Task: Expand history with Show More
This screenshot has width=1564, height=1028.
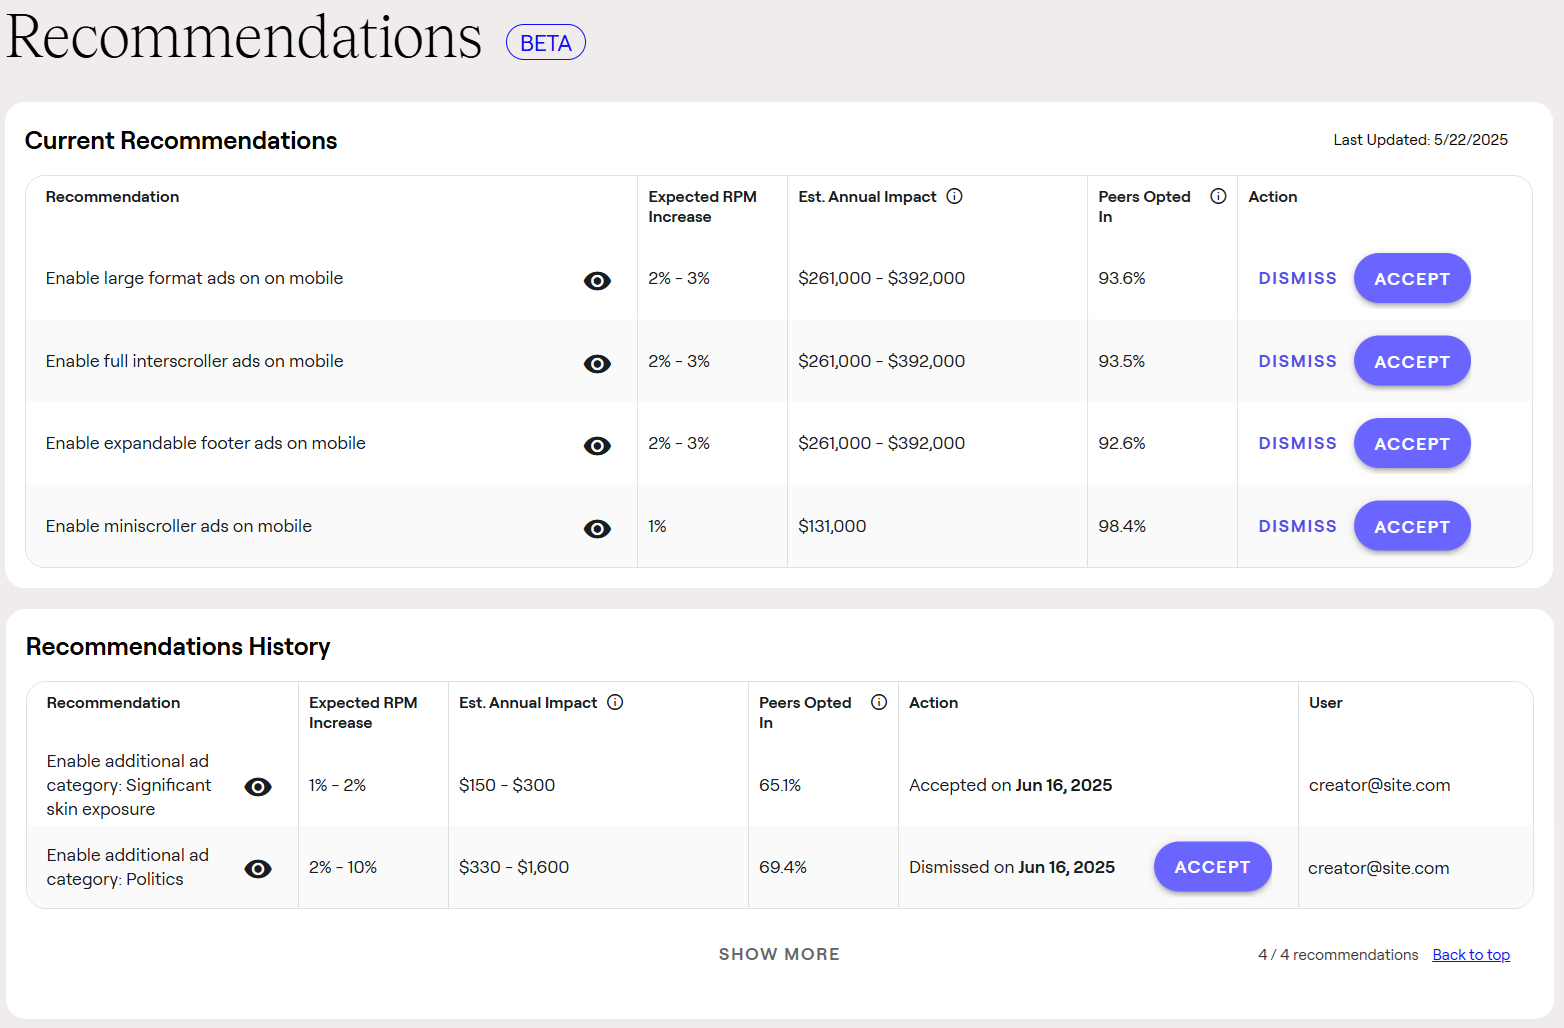Action: coord(779,954)
